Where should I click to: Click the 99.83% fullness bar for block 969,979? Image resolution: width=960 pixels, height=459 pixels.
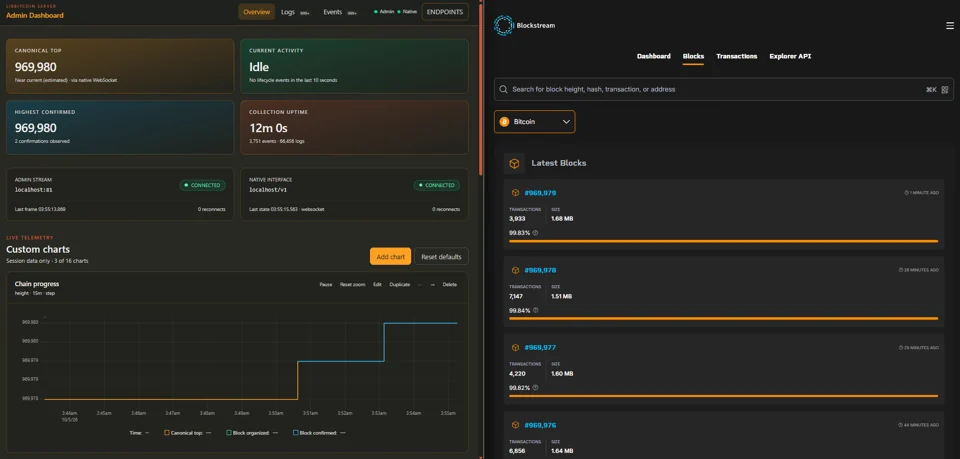point(723,241)
